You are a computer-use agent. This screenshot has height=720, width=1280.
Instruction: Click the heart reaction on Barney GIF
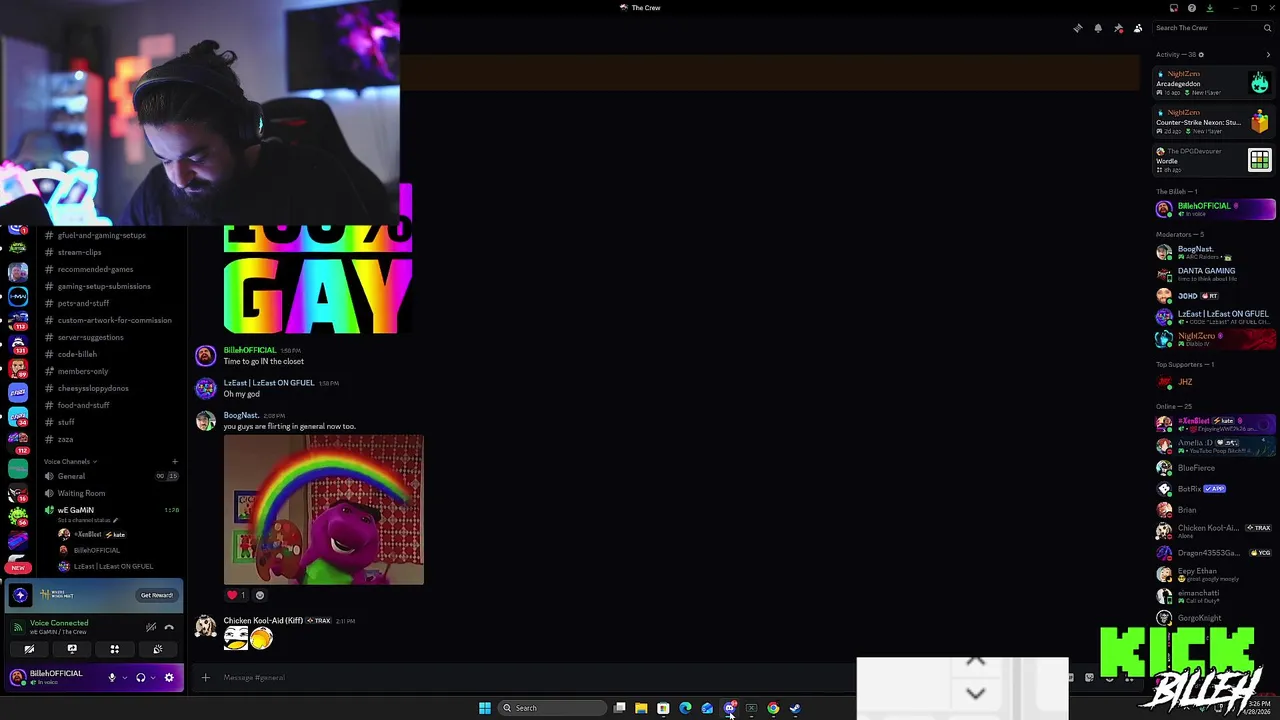click(236, 595)
